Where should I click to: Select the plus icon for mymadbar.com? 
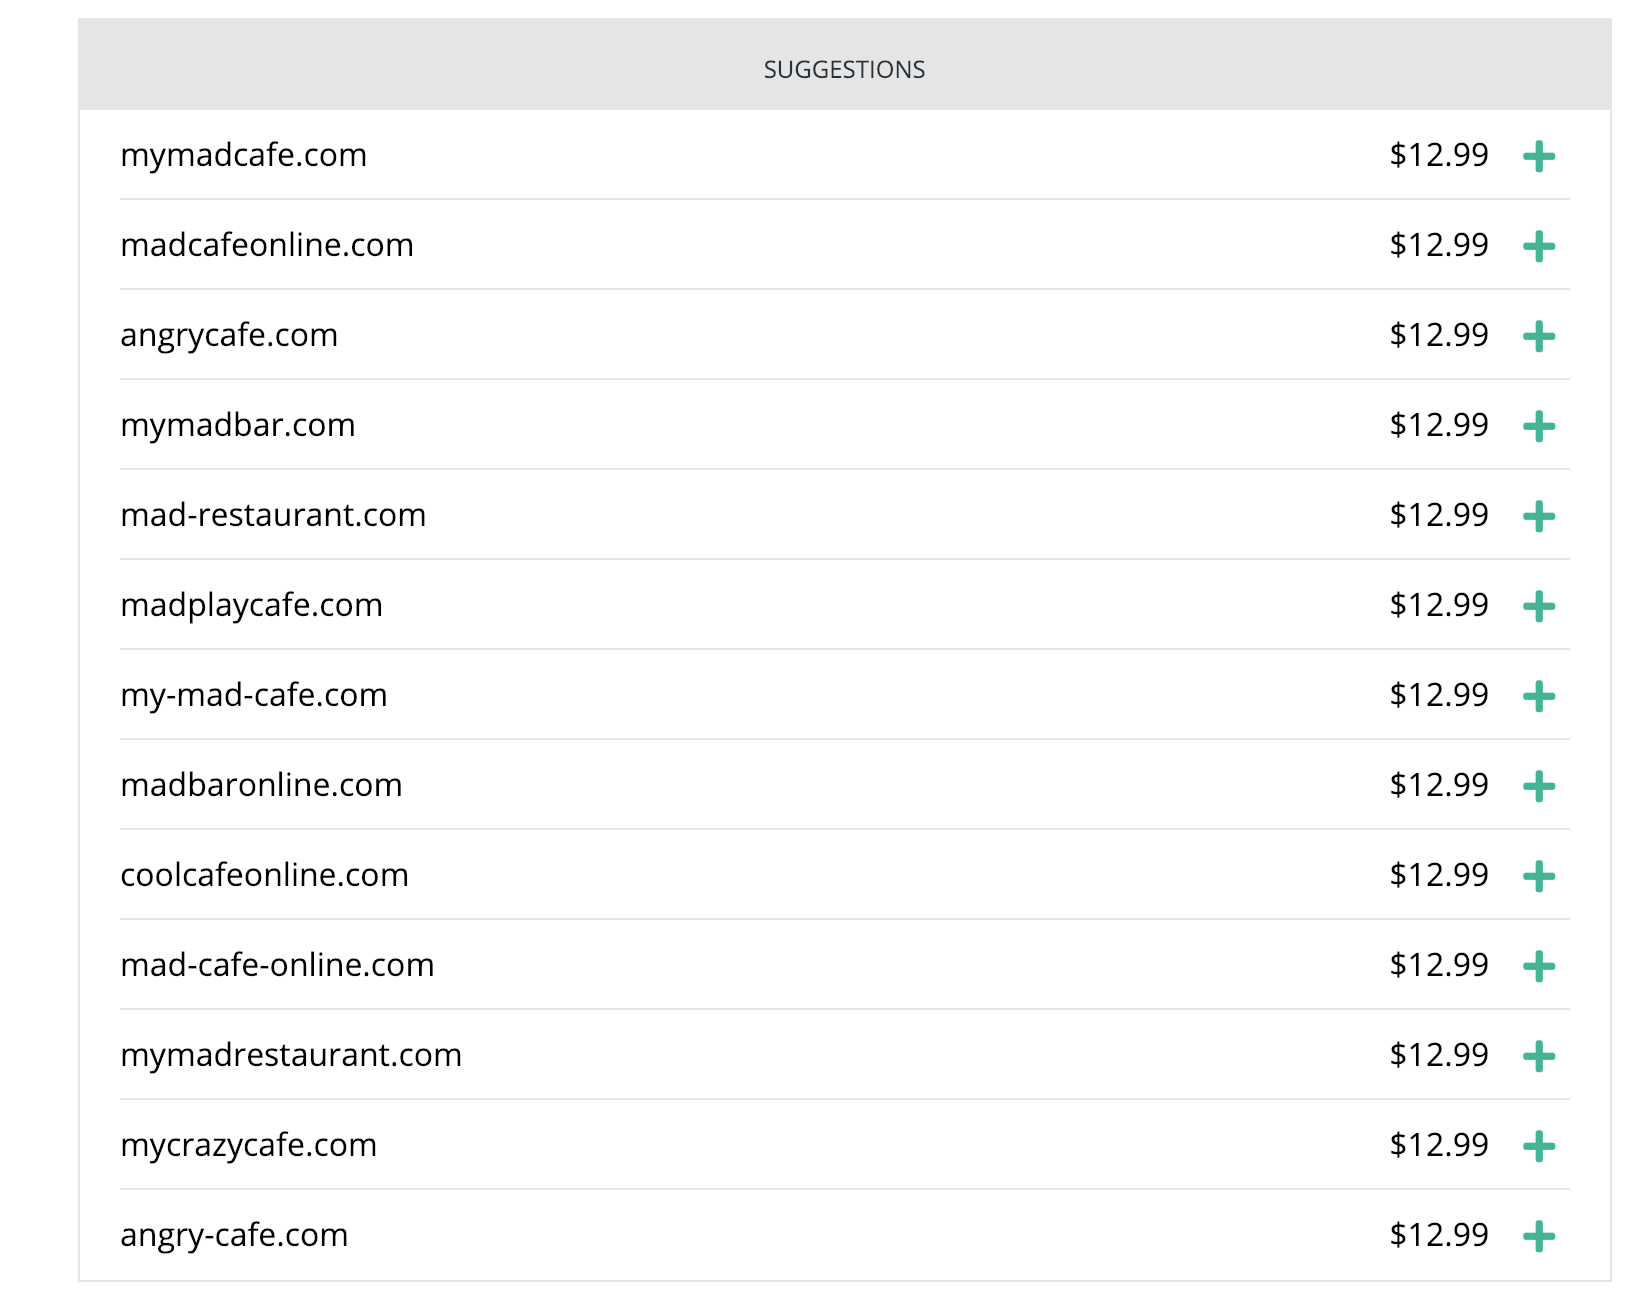click(1538, 426)
